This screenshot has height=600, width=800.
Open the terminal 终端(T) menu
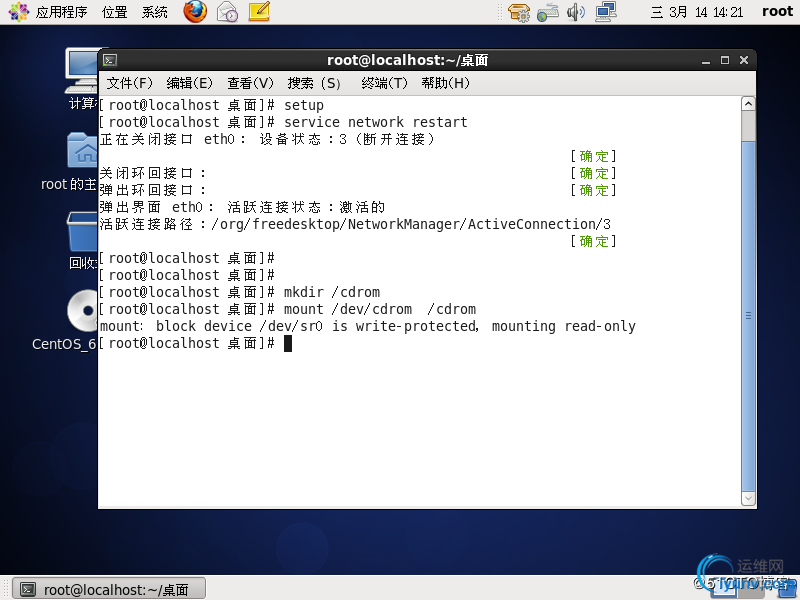point(384,83)
